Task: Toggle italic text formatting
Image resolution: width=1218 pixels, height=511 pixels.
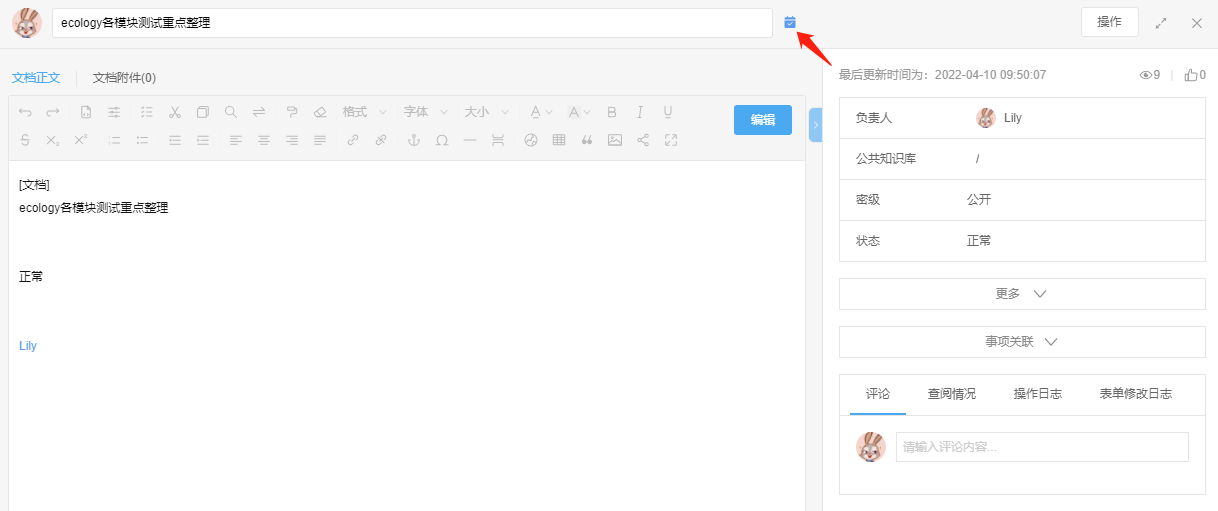Action: [640, 112]
